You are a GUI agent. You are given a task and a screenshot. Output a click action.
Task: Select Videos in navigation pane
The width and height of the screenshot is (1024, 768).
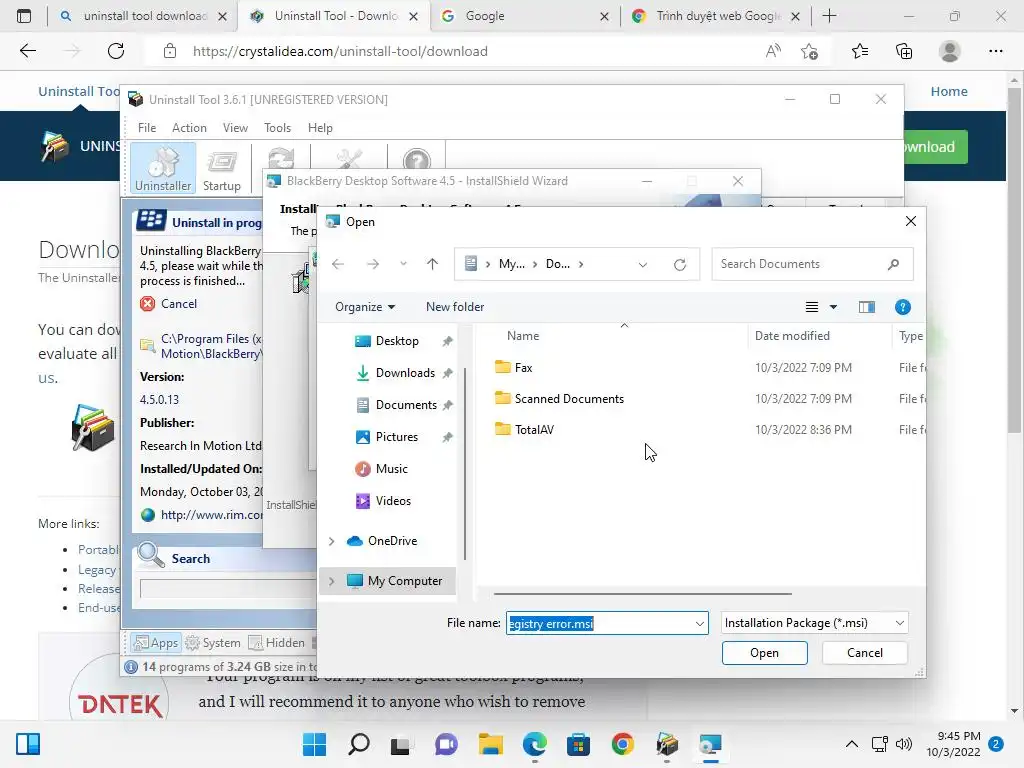(x=393, y=501)
